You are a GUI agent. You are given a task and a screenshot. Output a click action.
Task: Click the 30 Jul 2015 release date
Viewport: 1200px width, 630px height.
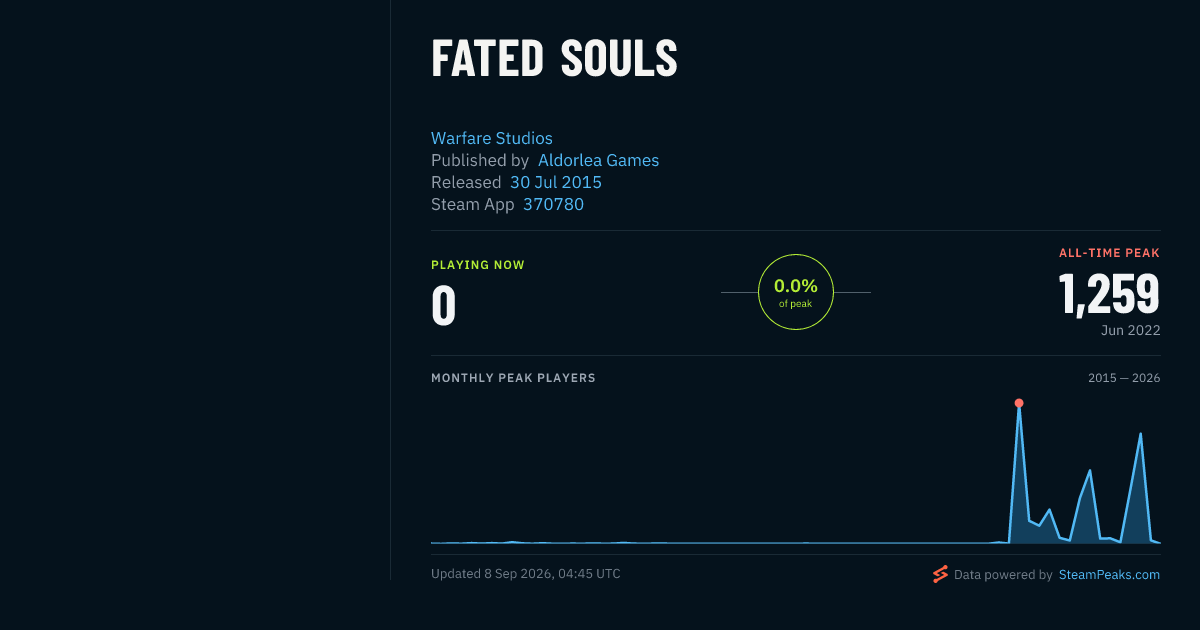pyautogui.click(x=556, y=182)
